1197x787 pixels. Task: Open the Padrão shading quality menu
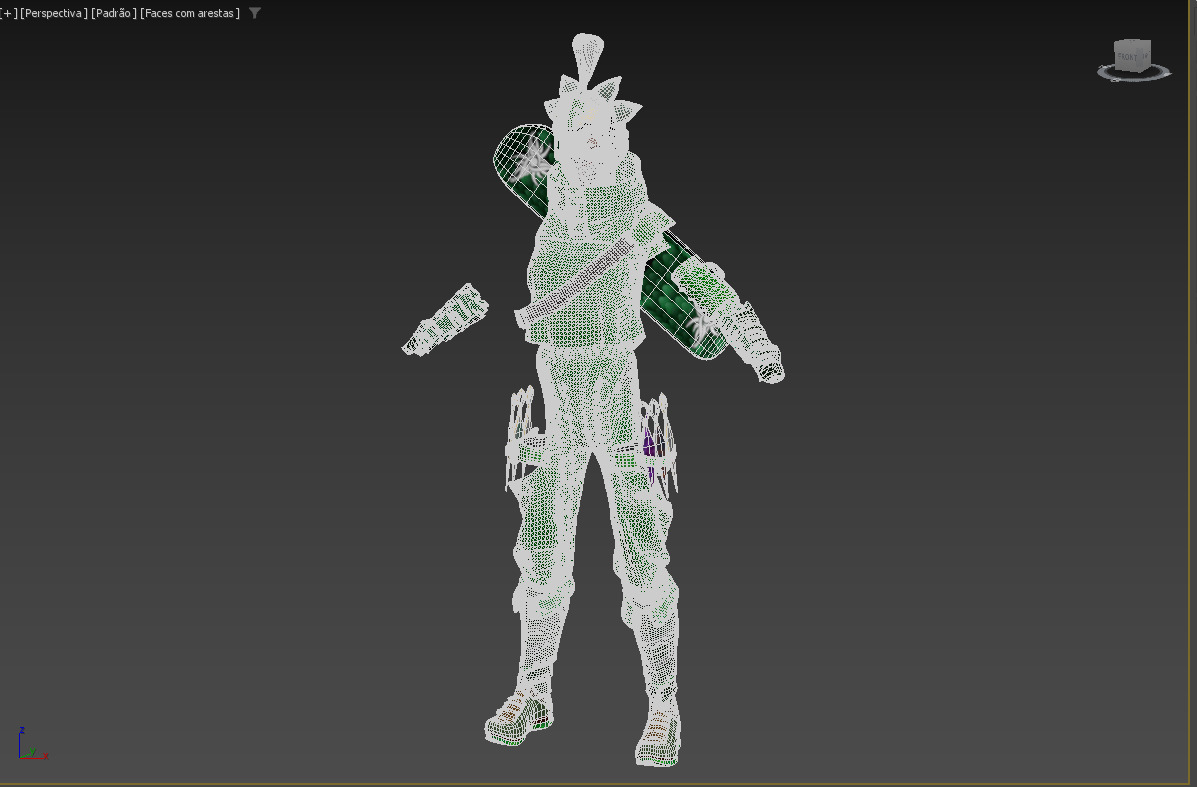(x=114, y=13)
